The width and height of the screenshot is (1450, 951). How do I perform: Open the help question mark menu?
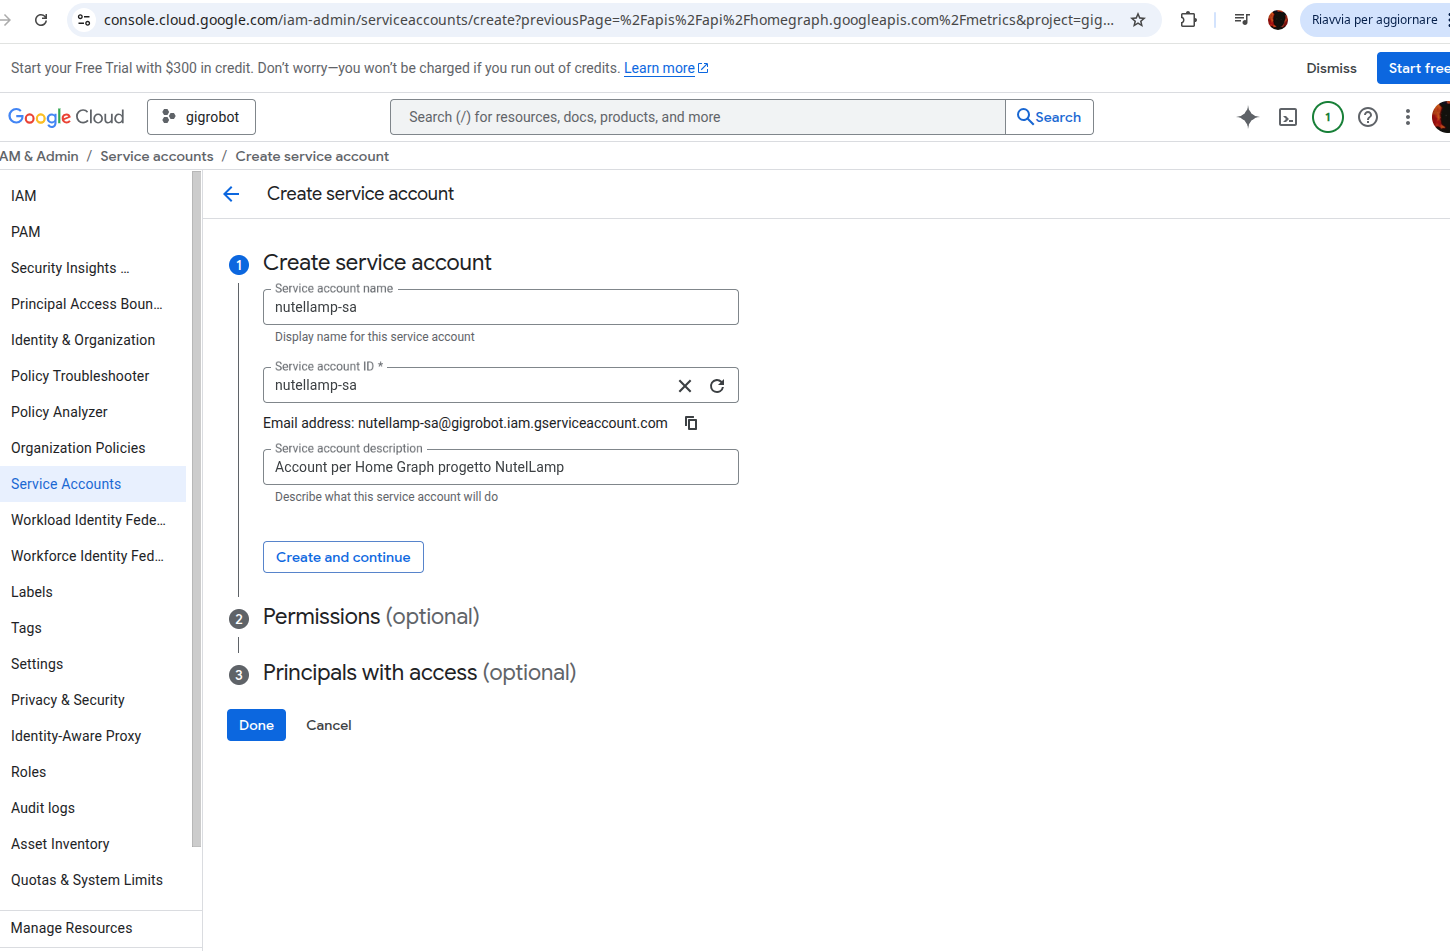point(1367,117)
